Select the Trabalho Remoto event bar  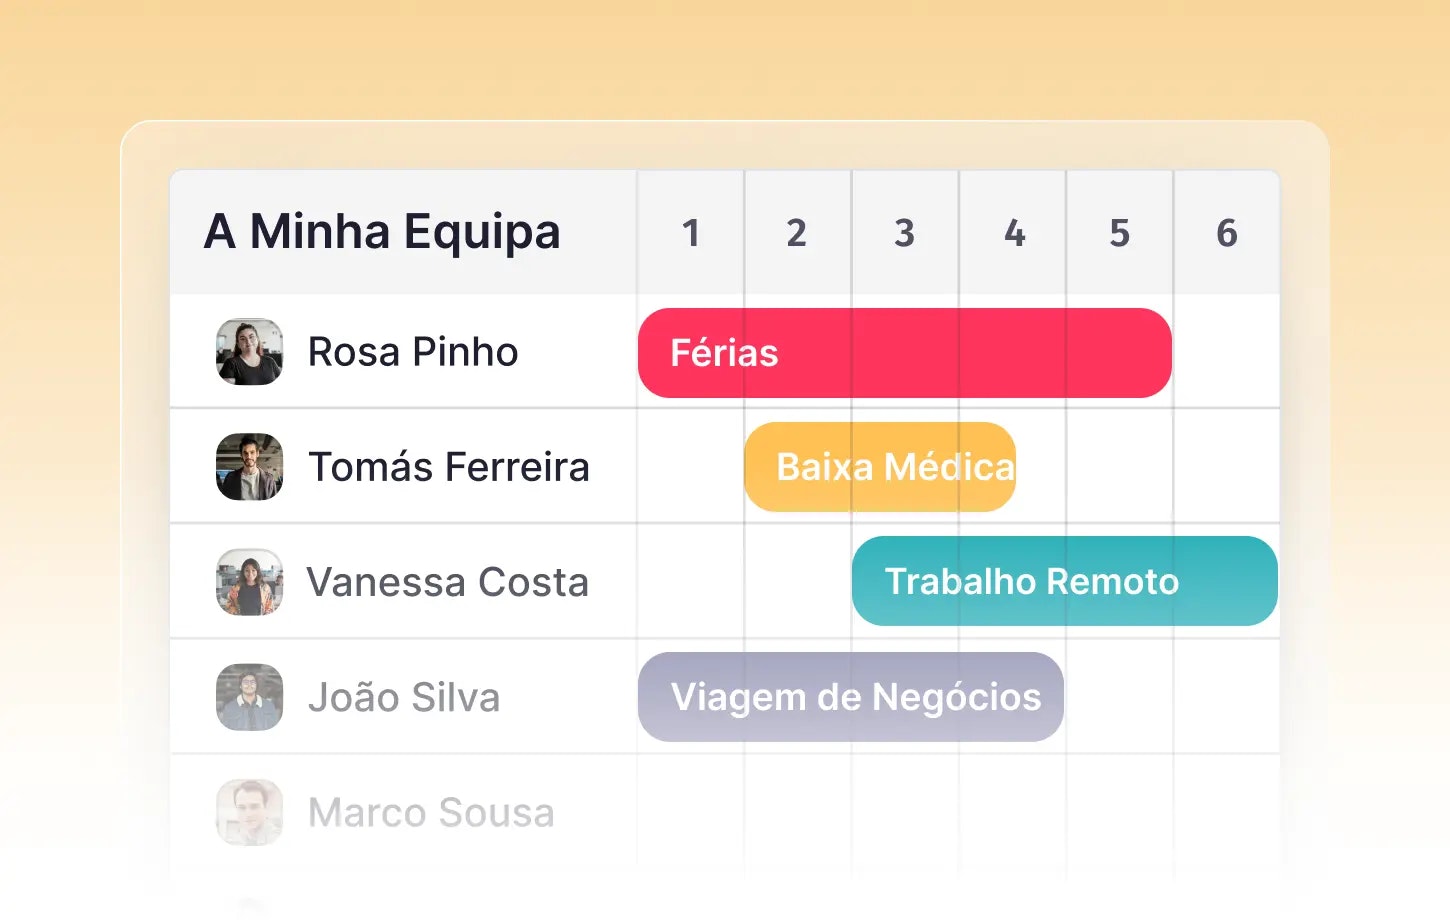1064,581
